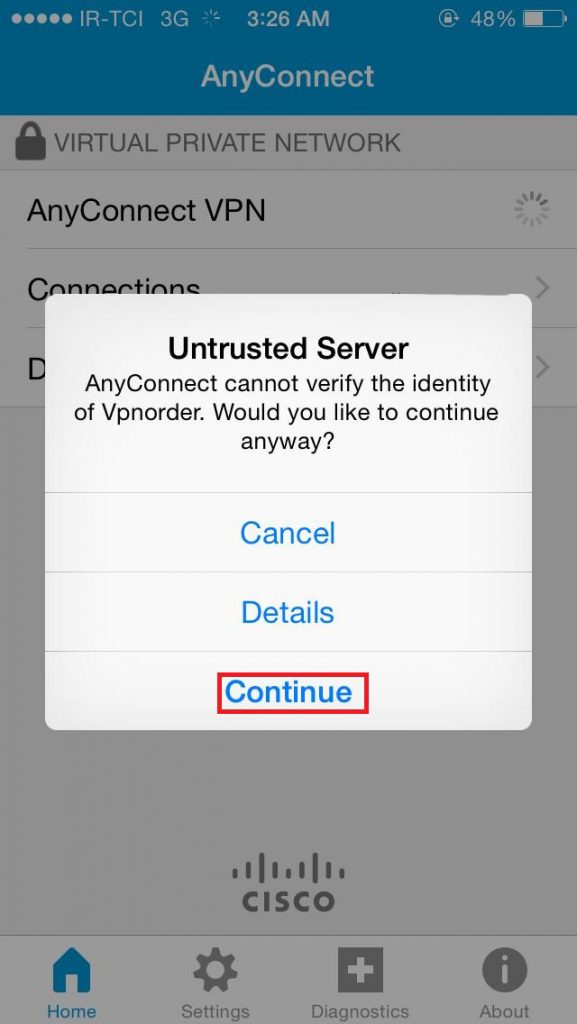The image size is (577, 1024).
Task: Tap Cancel in Untrusted Server dialog
Action: 288,532
